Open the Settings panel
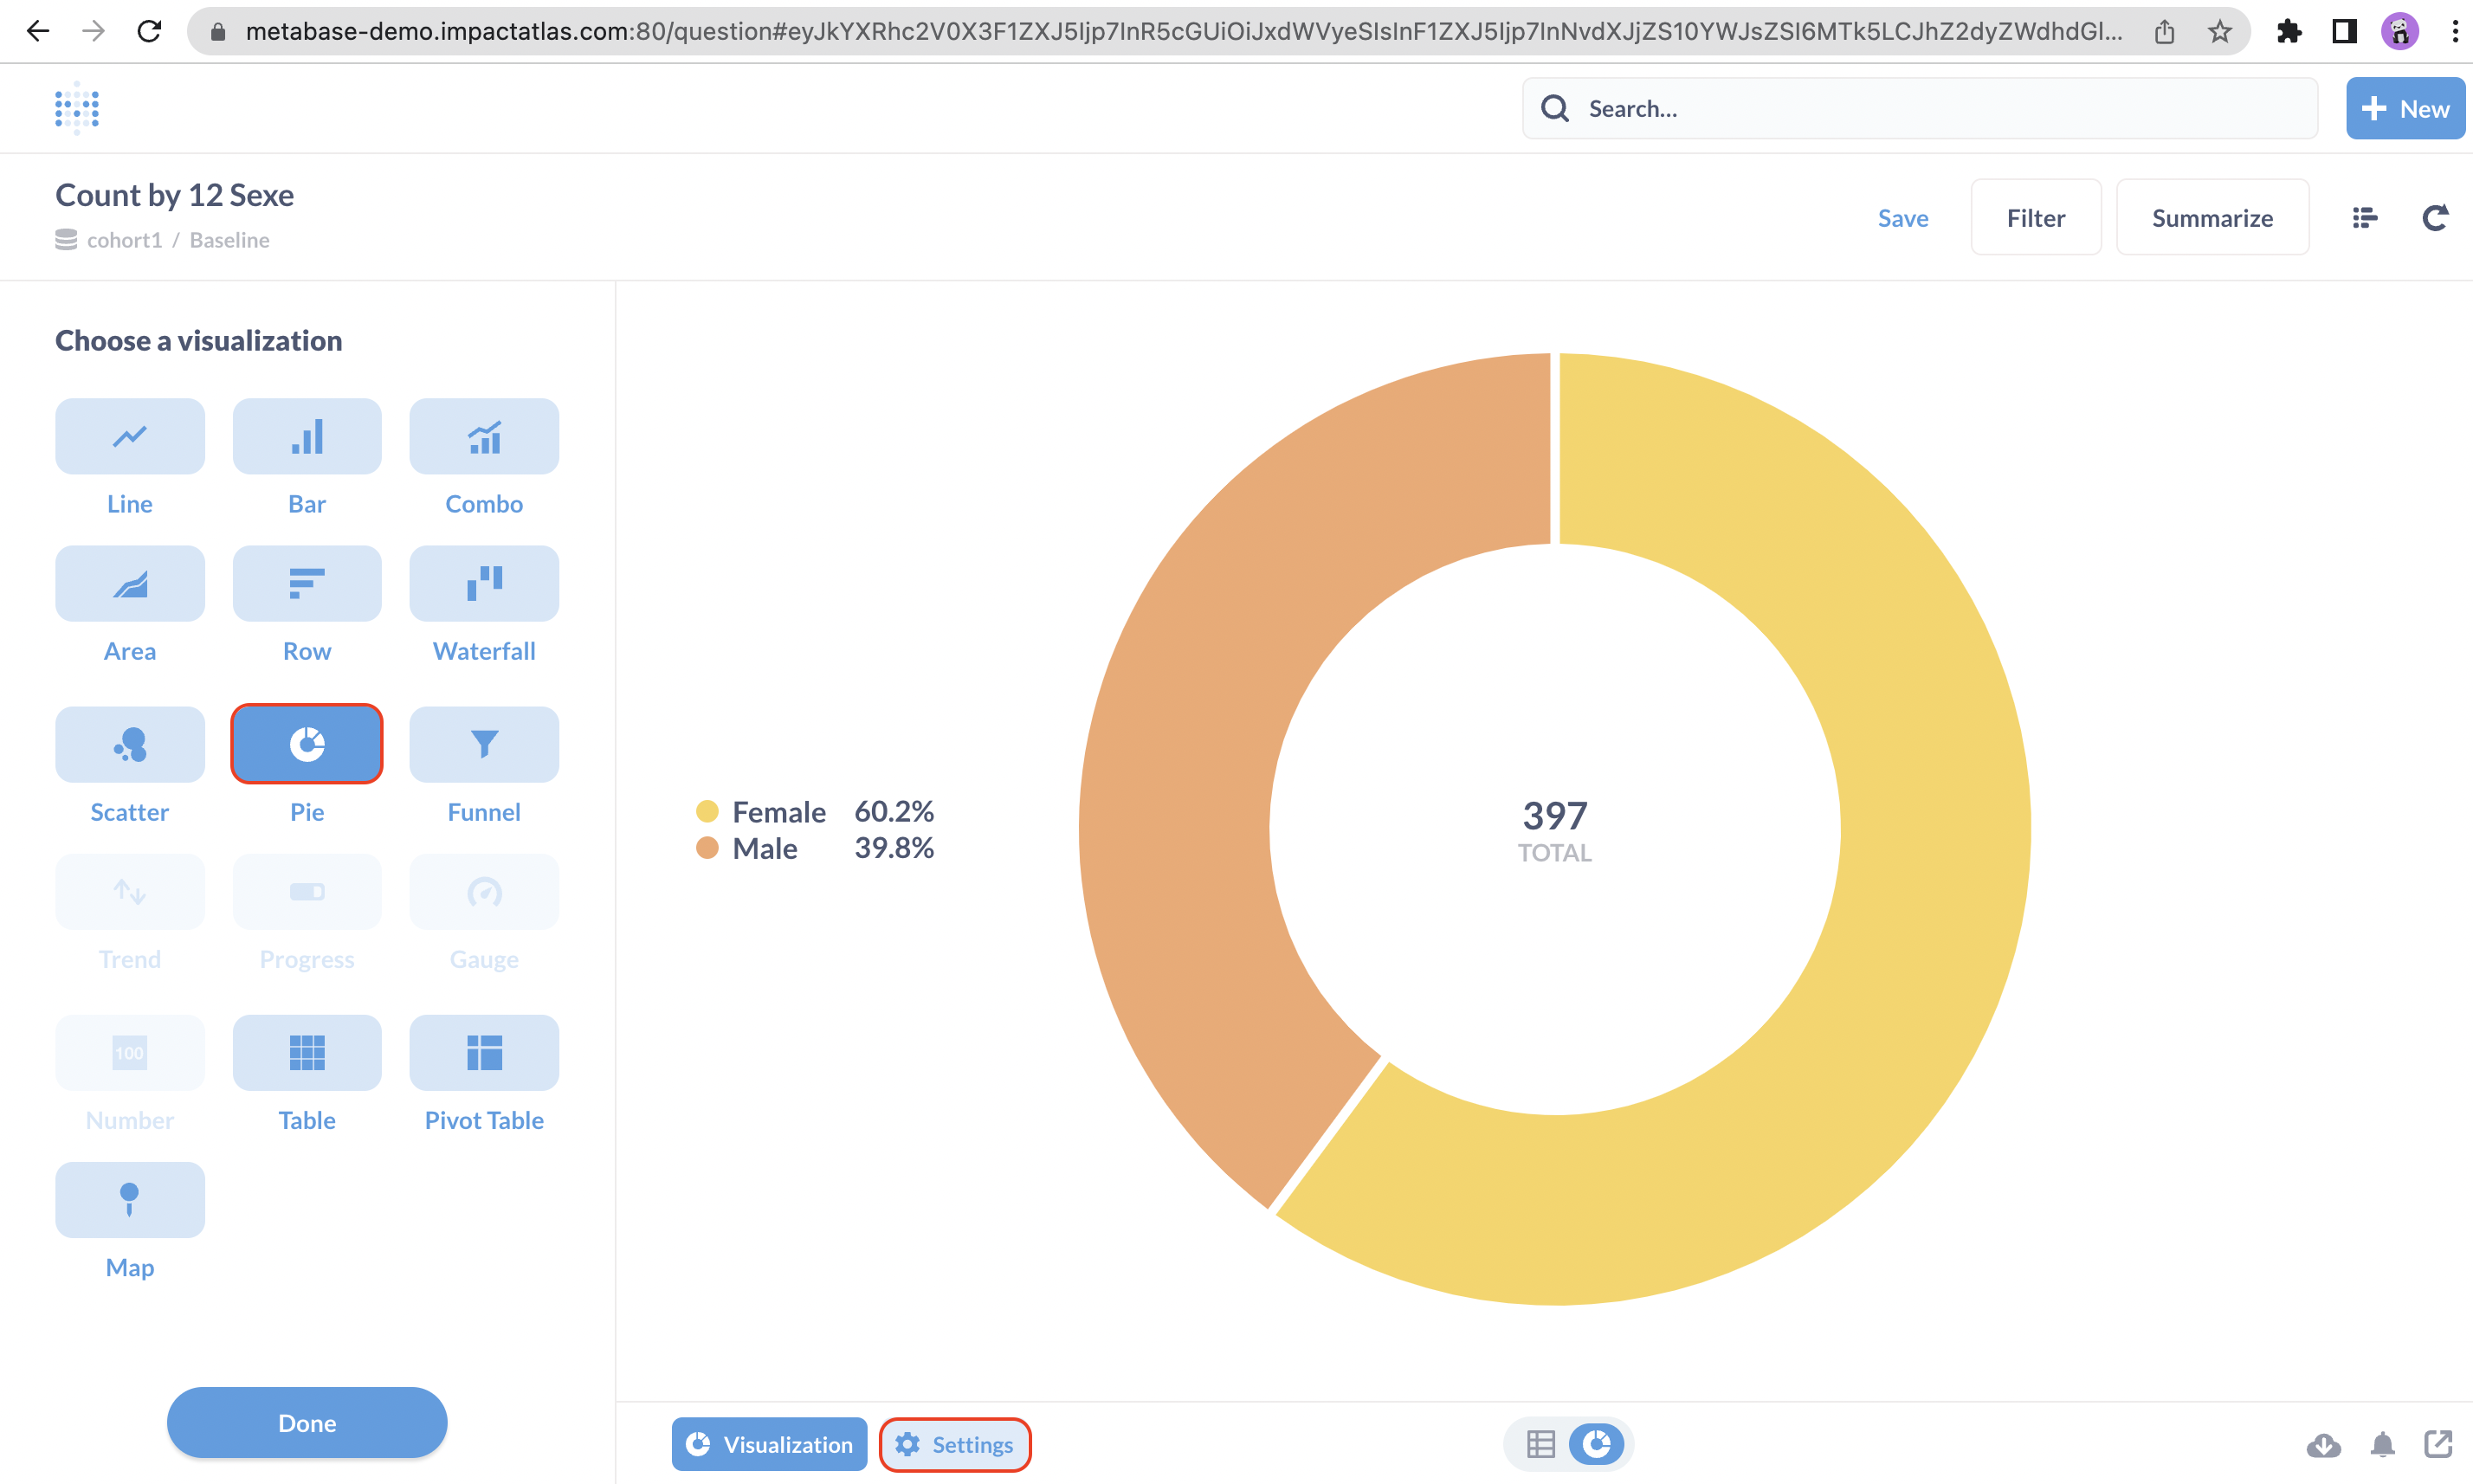Image resolution: width=2473 pixels, height=1484 pixels. (955, 1444)
